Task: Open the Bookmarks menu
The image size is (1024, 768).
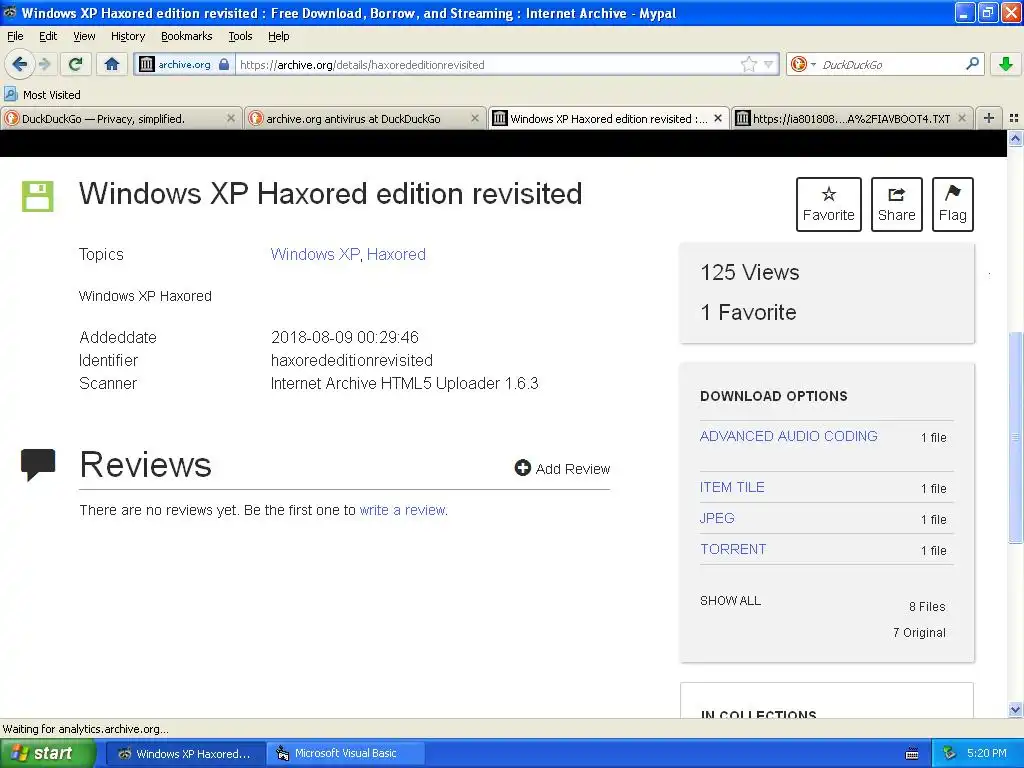Action: point(187,36)
